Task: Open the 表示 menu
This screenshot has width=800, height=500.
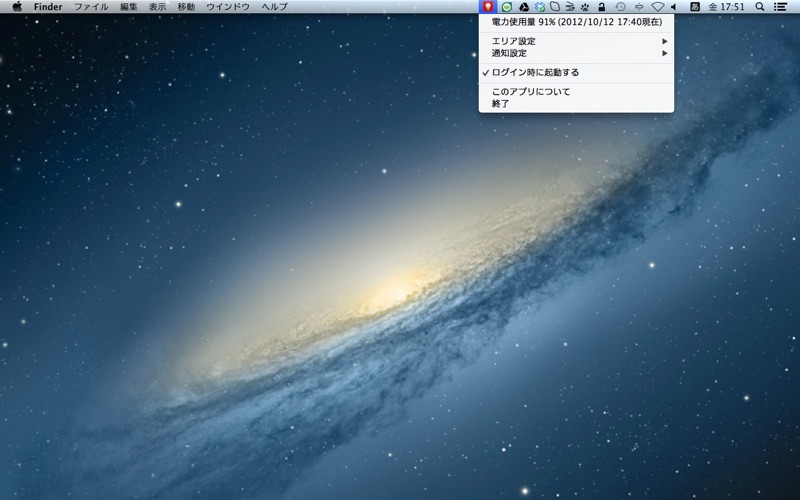Action: [x=157, y=7]
